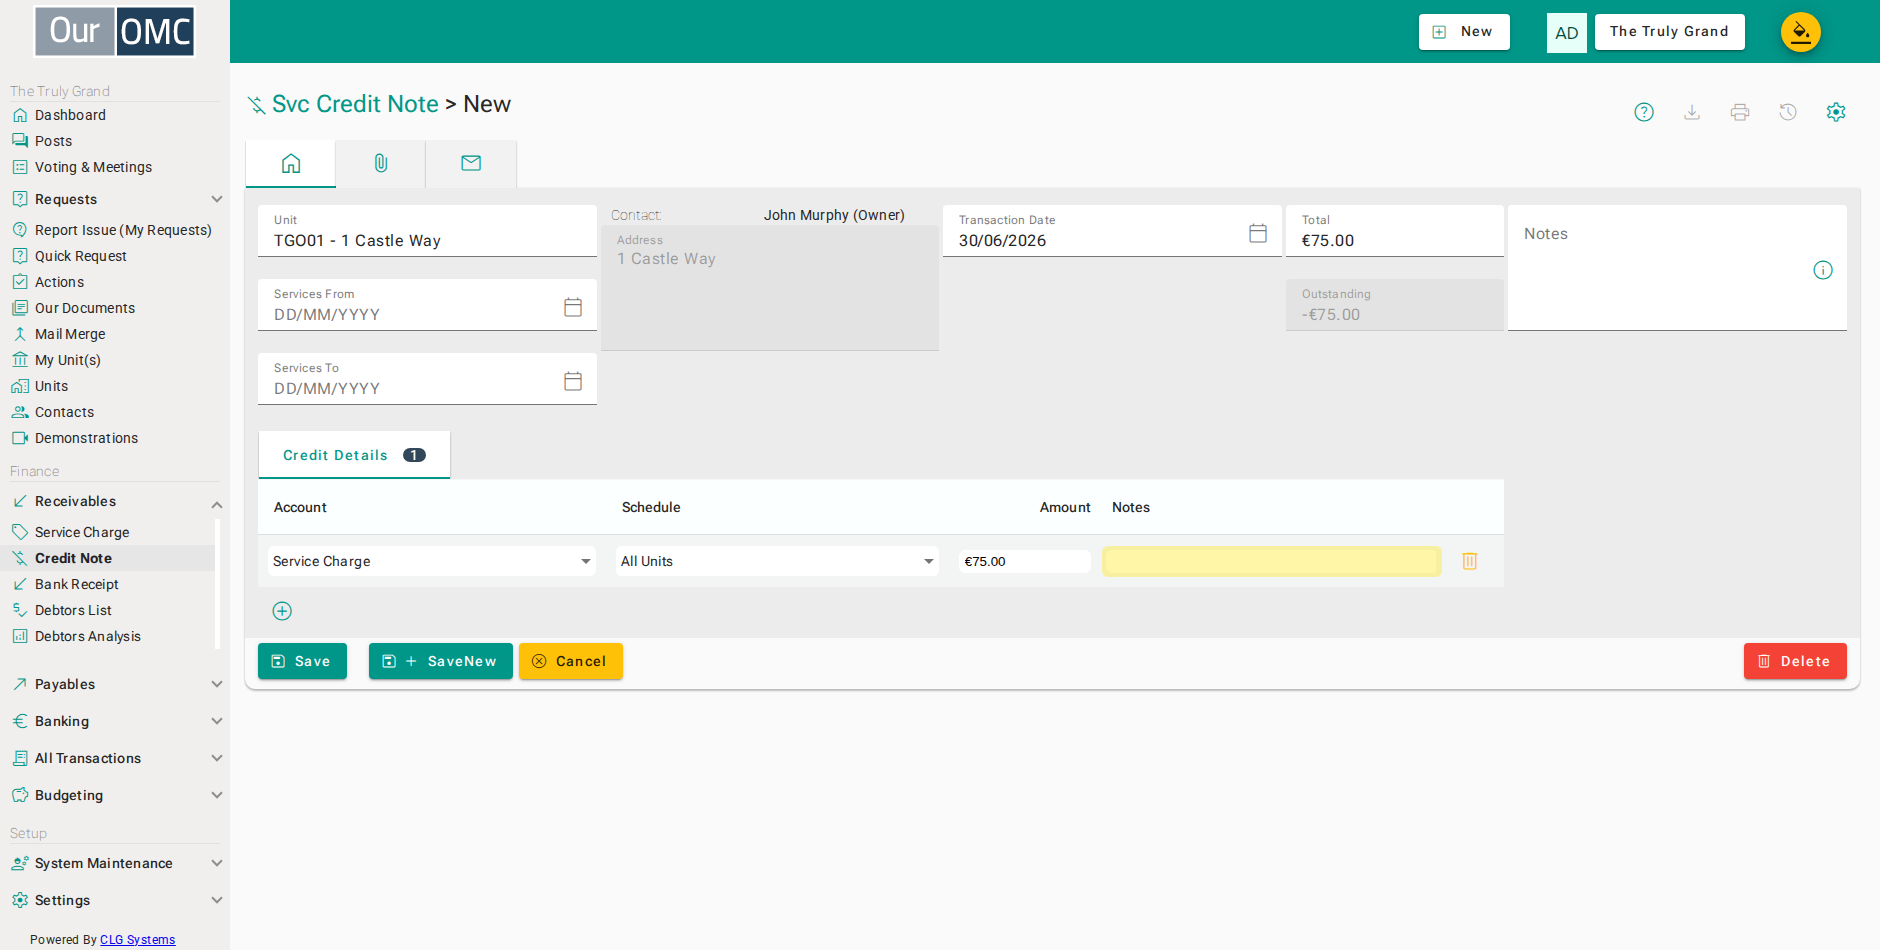Open the help question mark icon

[1644, 112]
